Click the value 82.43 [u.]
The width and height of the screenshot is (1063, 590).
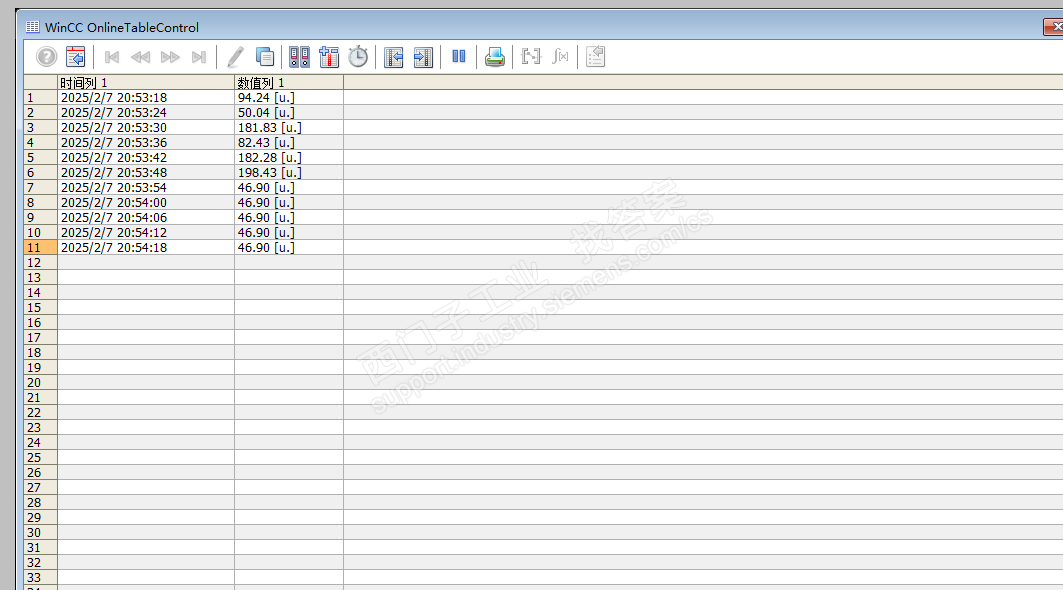(x=266, y=142)
